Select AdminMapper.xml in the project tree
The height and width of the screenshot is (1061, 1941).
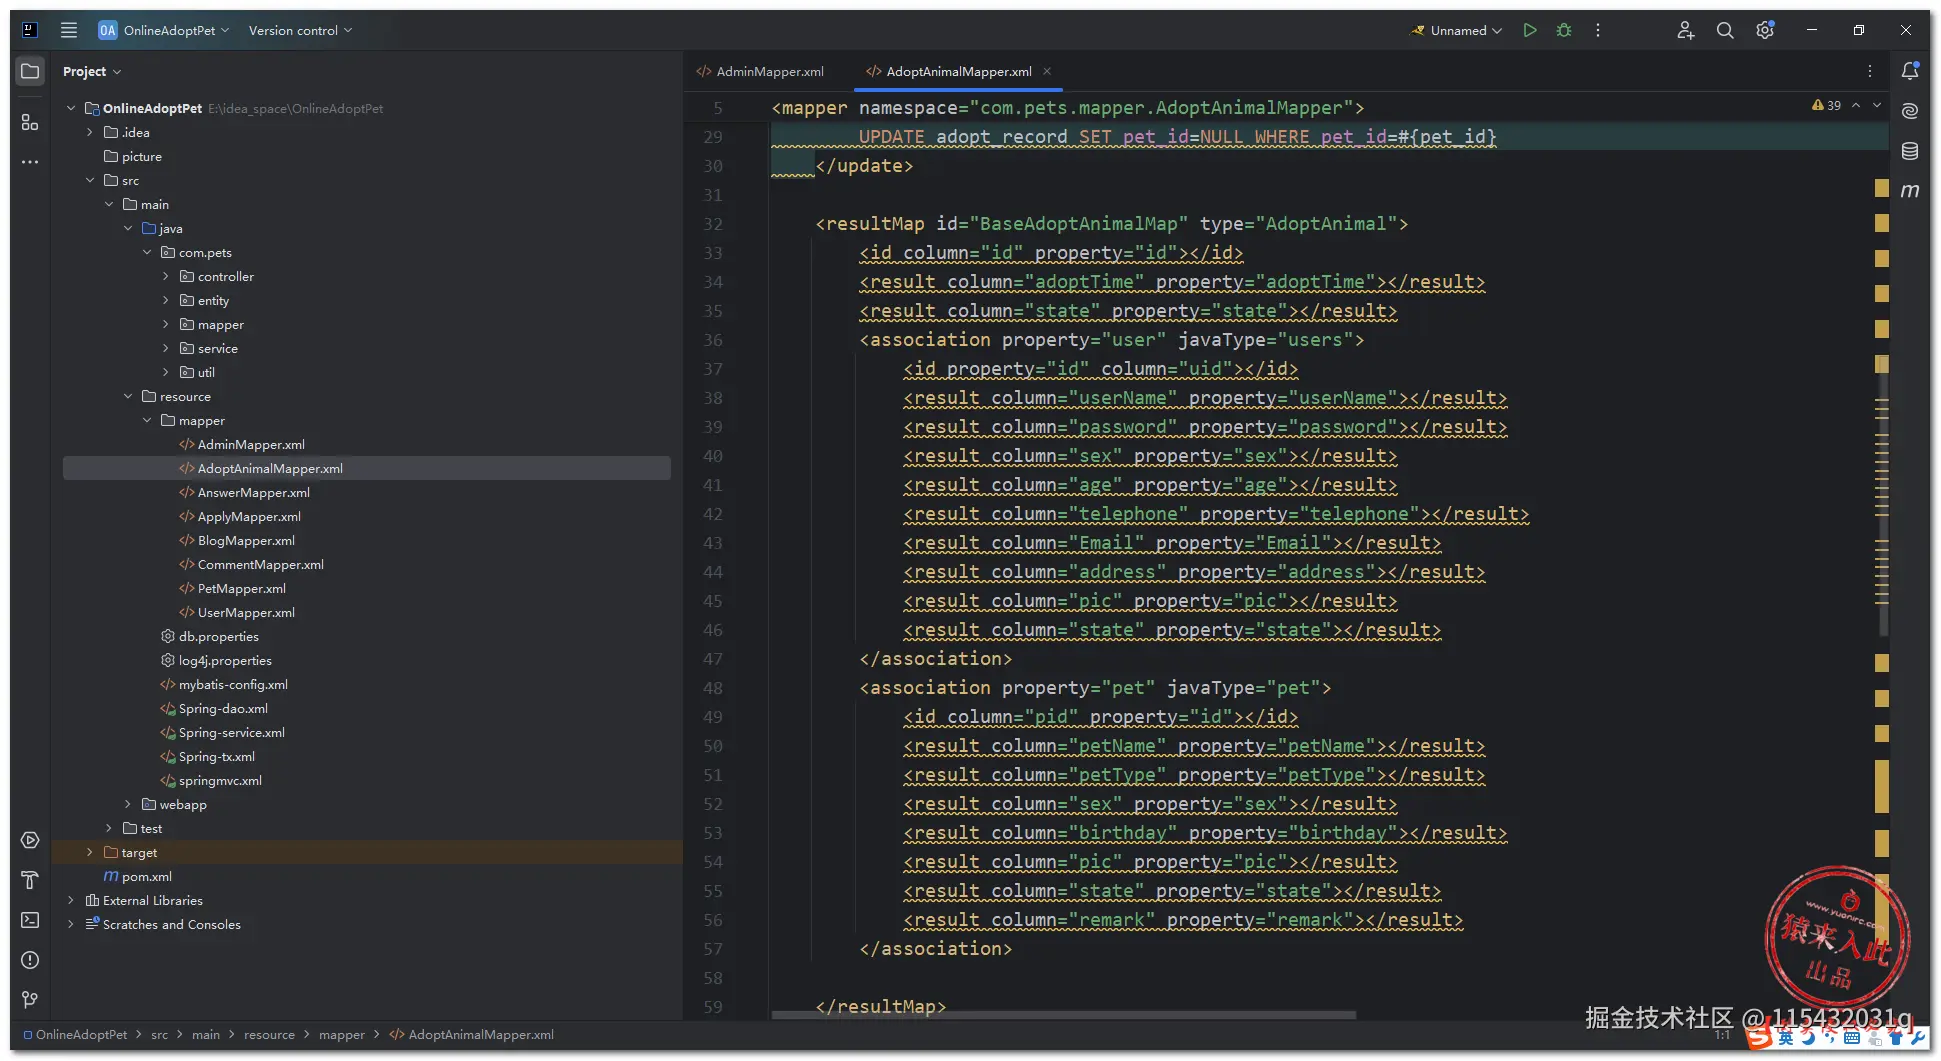click(x=250, y=444)
